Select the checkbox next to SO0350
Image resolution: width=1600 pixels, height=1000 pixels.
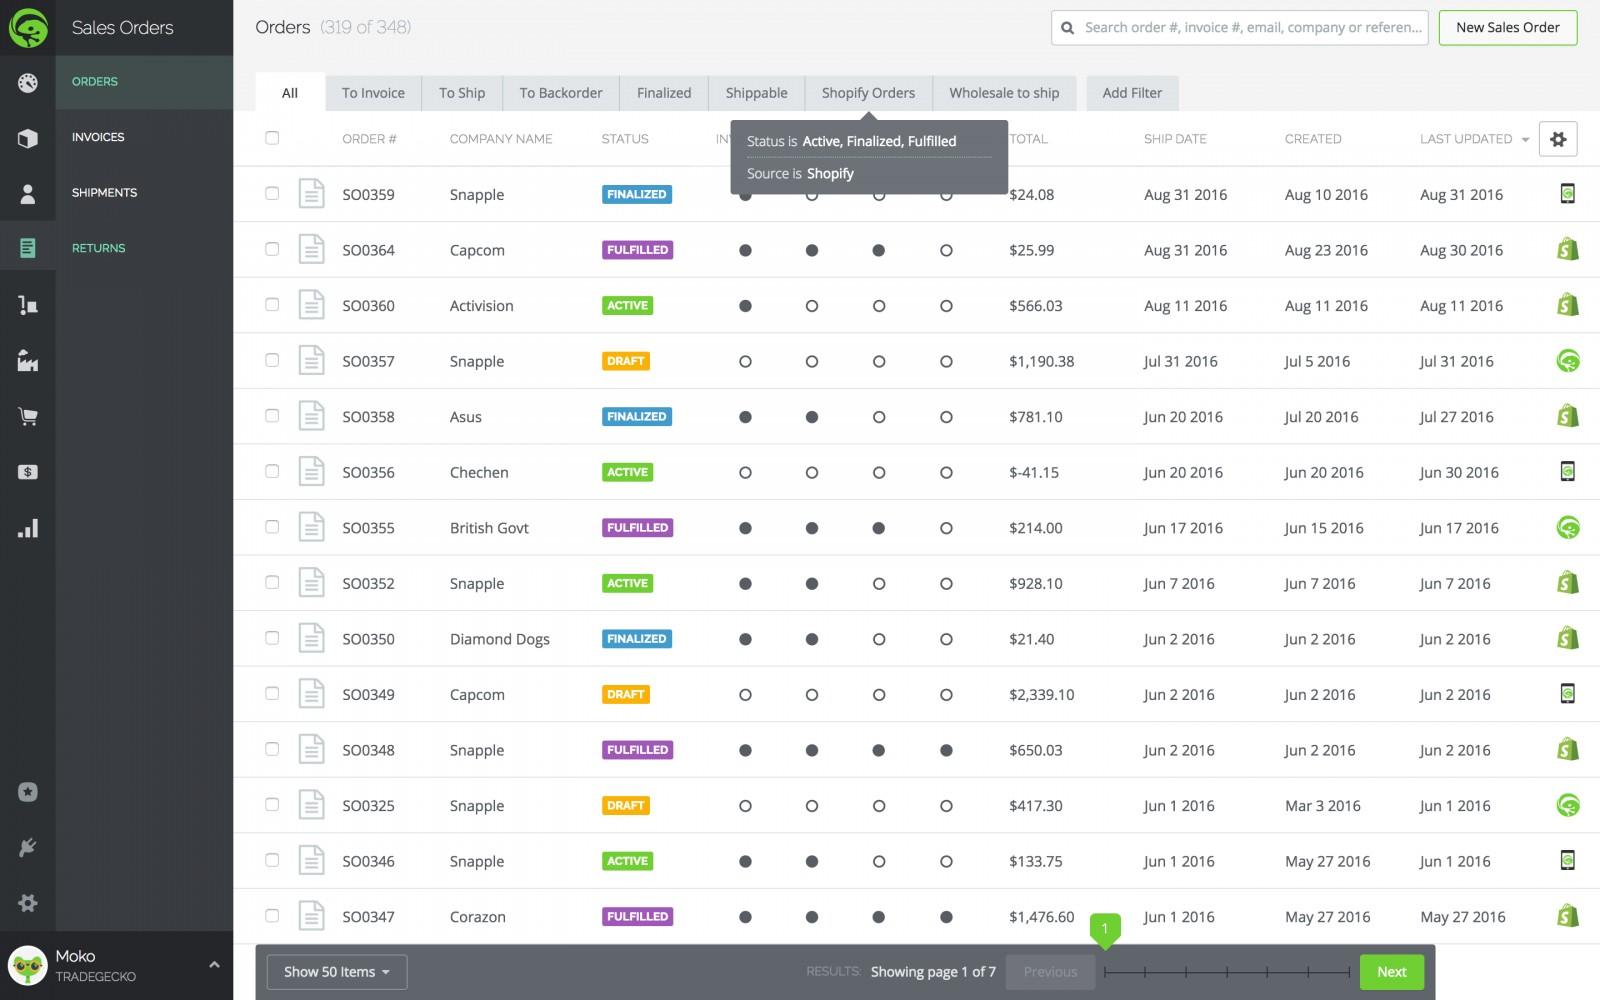(x=272, y=638)
